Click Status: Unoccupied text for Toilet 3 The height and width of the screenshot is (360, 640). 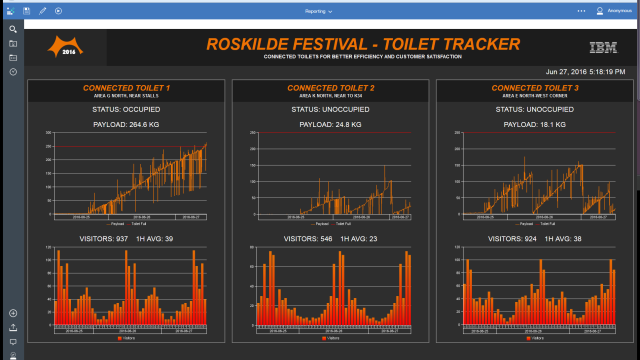pyautogui.click(x=535, y=109)
